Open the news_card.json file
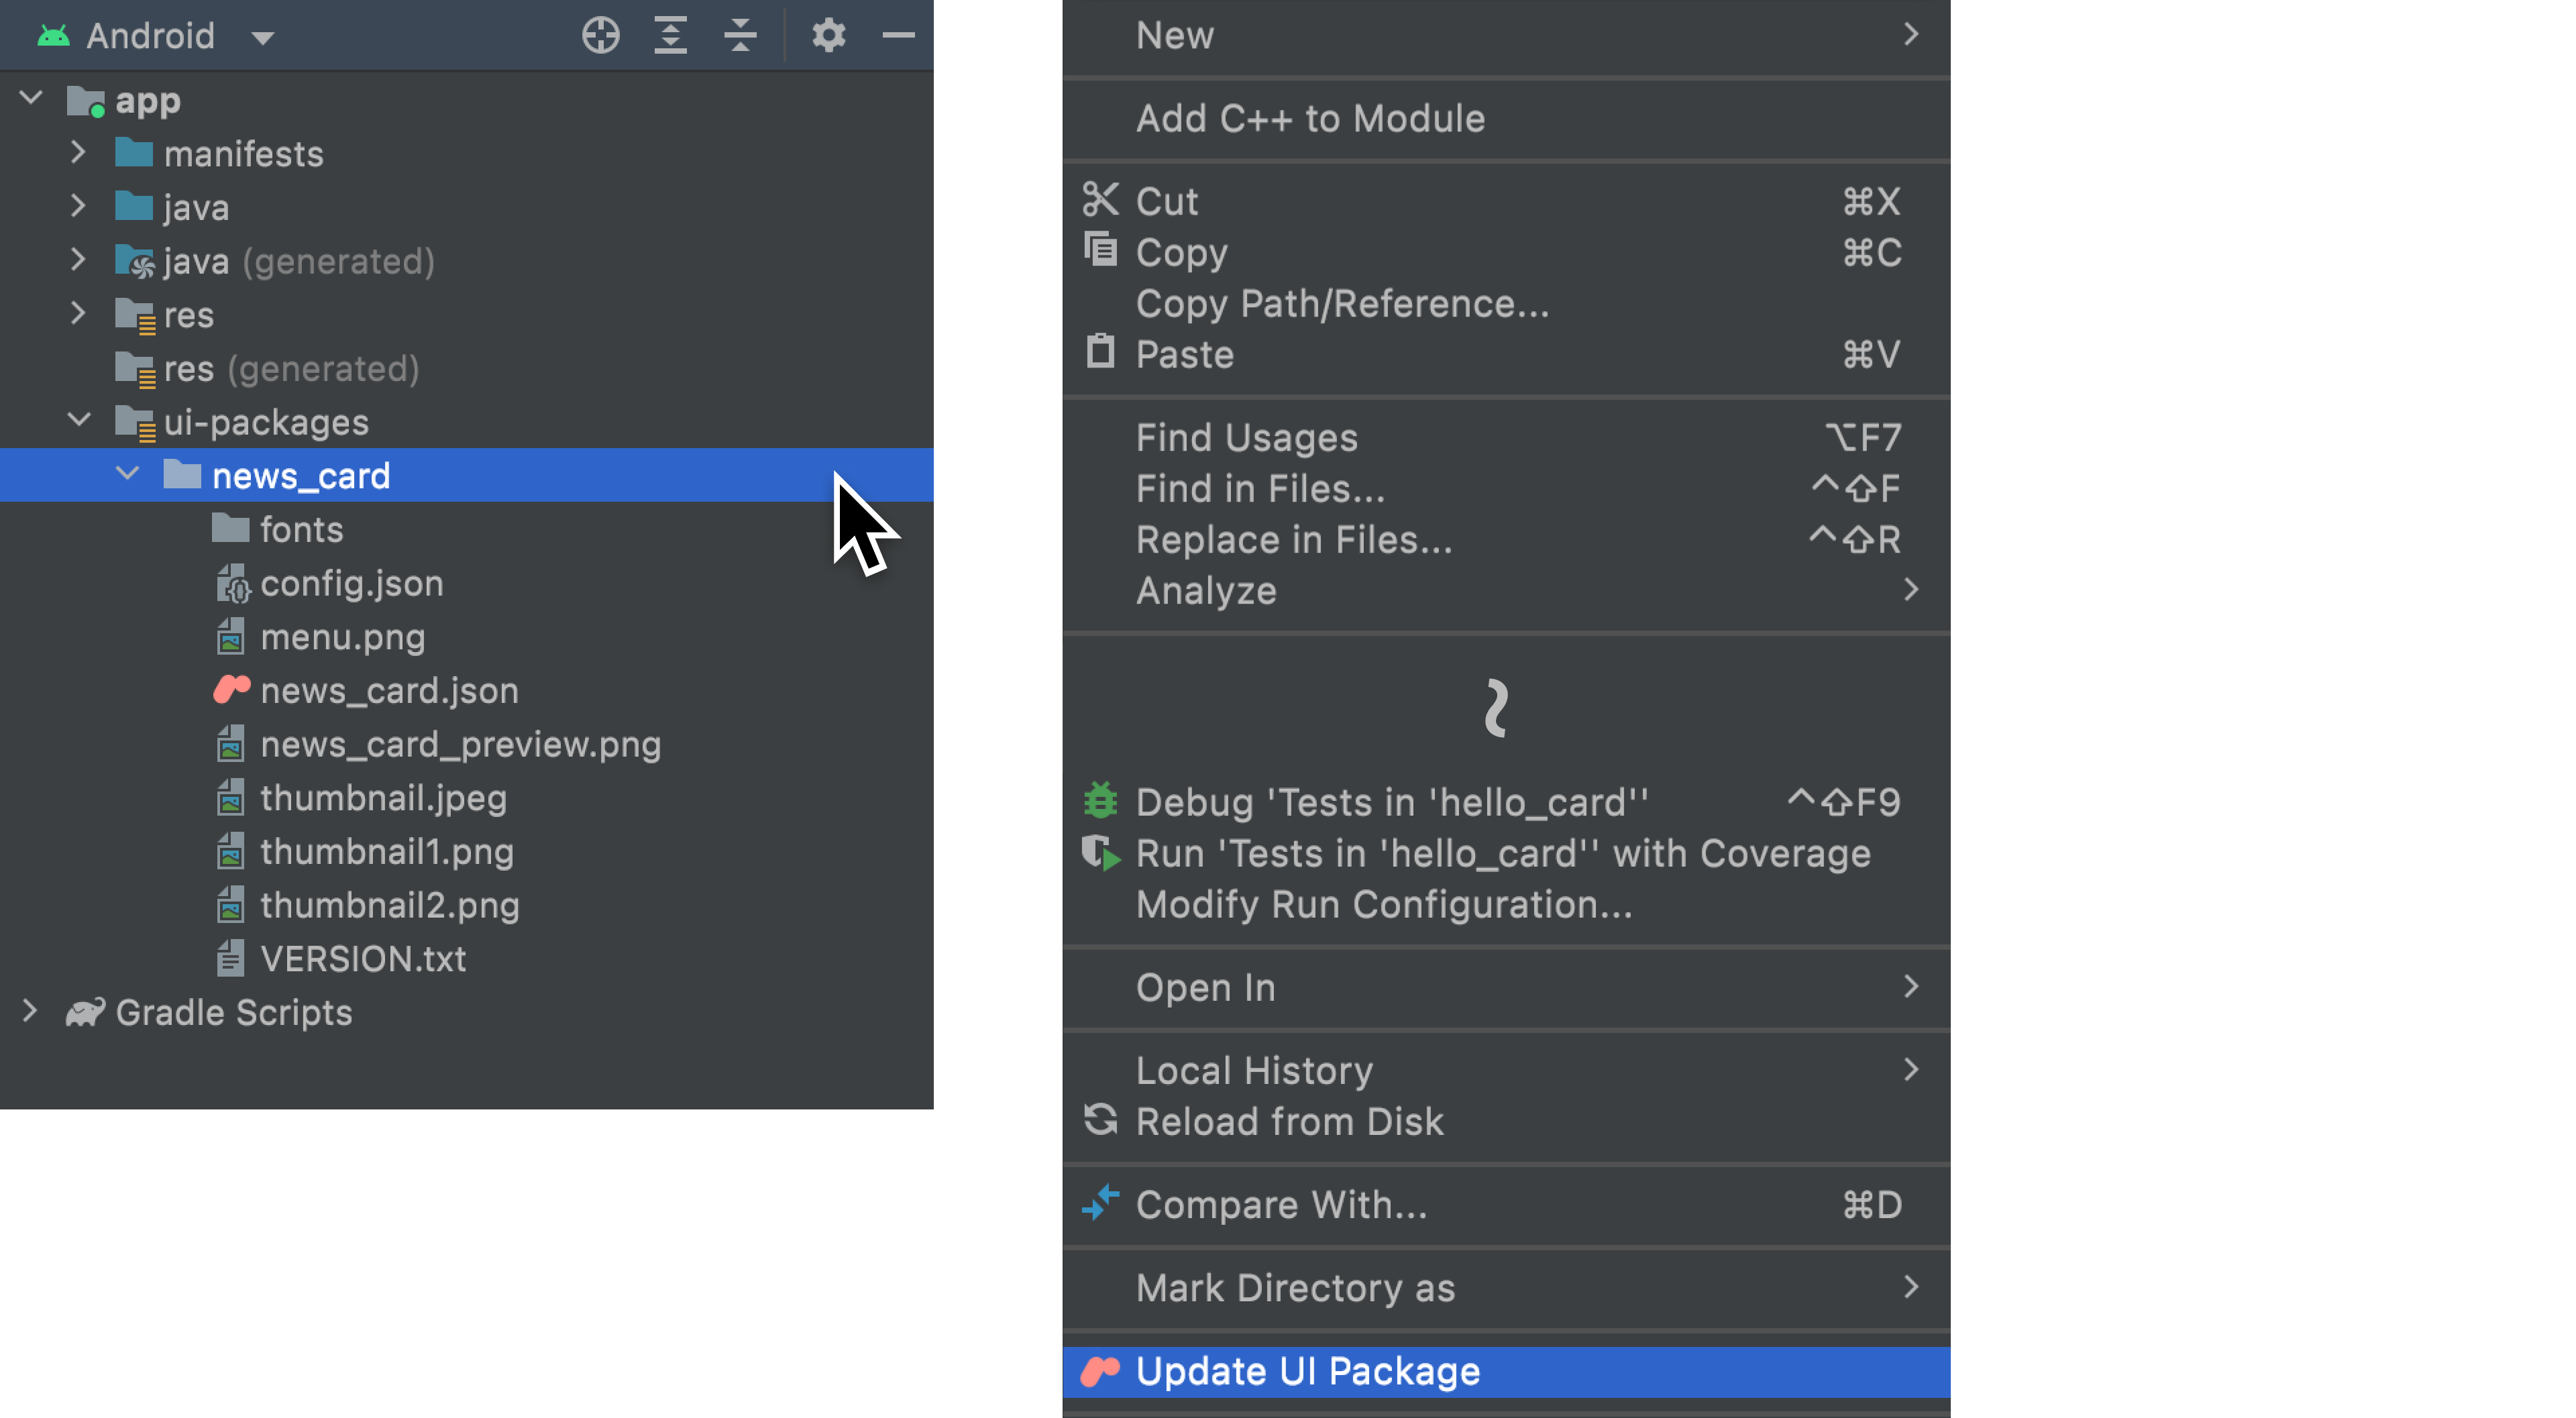 pyautogui.click(x=388, y=690)
